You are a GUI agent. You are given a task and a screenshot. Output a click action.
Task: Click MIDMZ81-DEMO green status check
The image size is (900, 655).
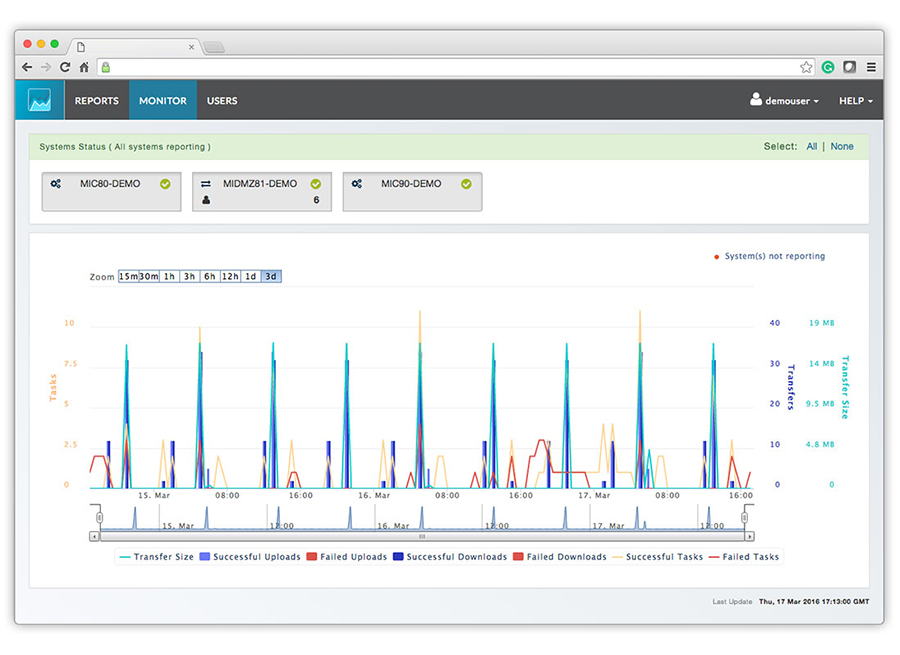[316, 184]
